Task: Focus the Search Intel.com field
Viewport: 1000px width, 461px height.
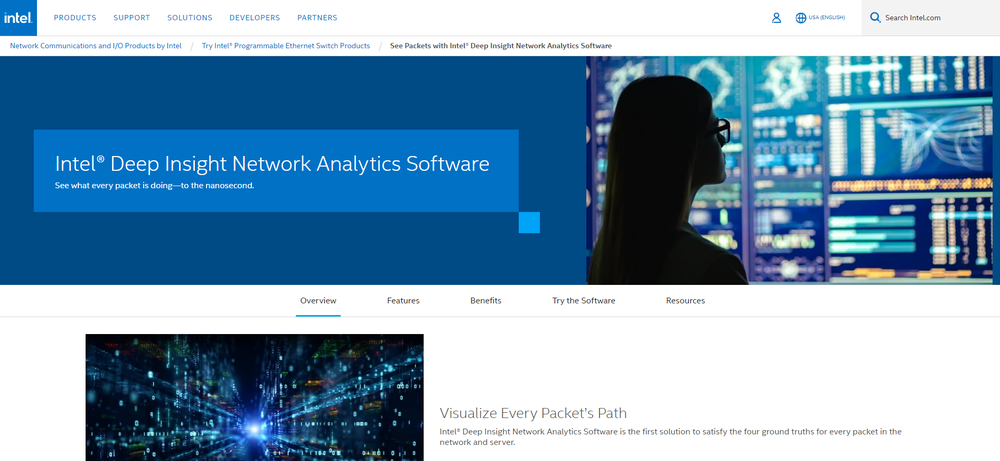Action: click(930, 18)
